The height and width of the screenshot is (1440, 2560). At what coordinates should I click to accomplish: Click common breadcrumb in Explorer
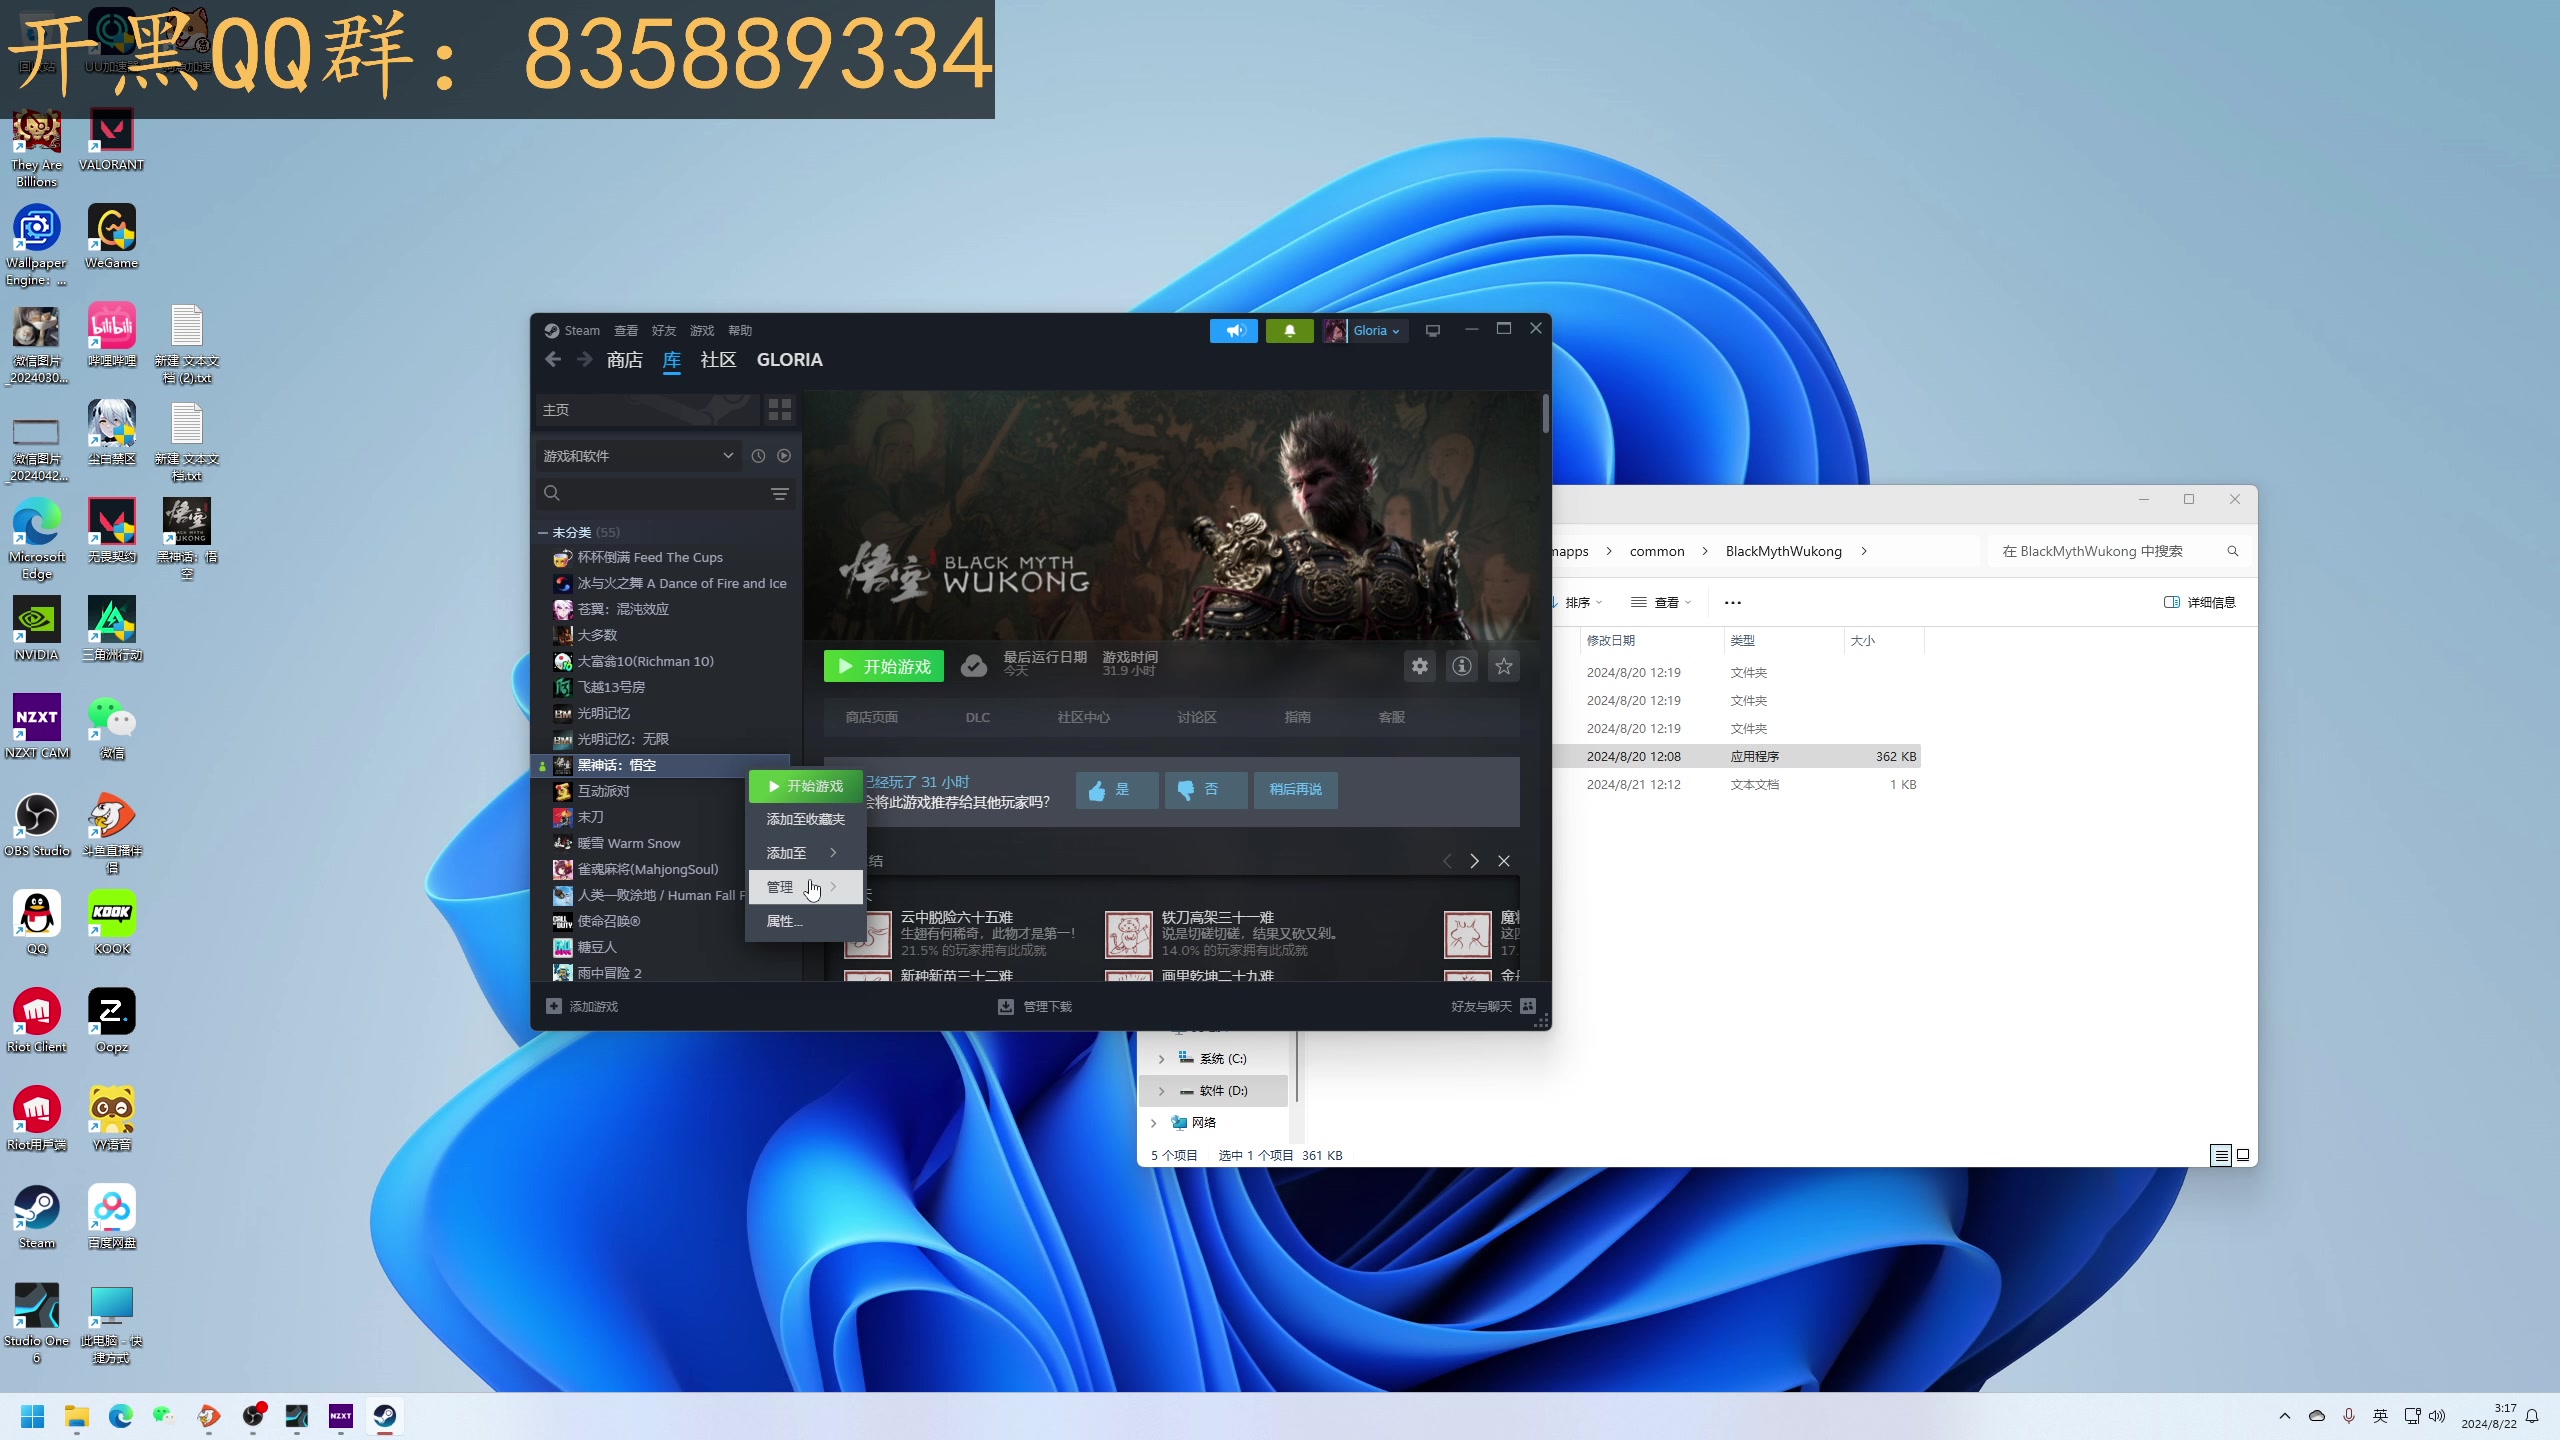(1657, 552)
